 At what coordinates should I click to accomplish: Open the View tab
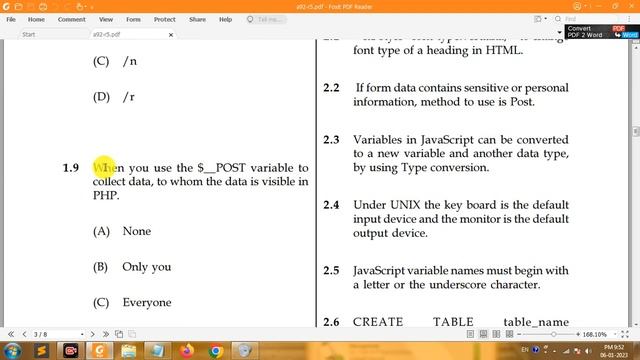point(106,19)
